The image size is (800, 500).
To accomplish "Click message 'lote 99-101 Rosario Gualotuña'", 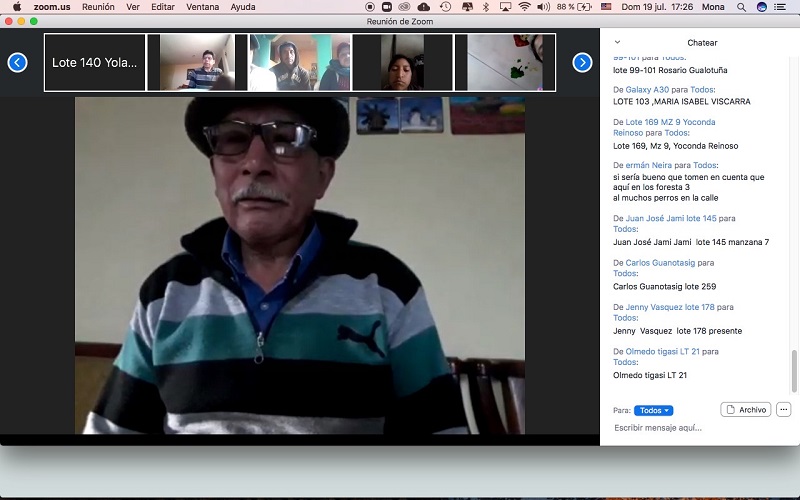I will coord(670,70).
